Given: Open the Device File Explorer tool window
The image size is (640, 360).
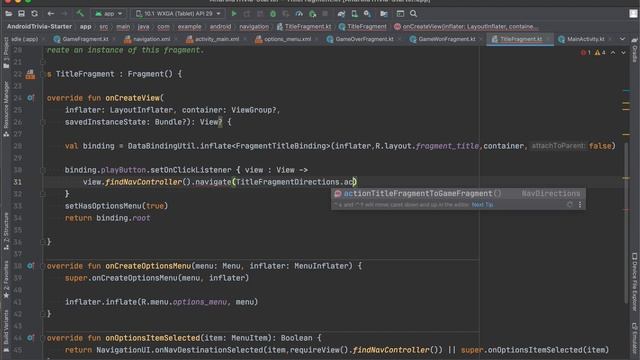Looking at the screenshot, I should (635, 282).
